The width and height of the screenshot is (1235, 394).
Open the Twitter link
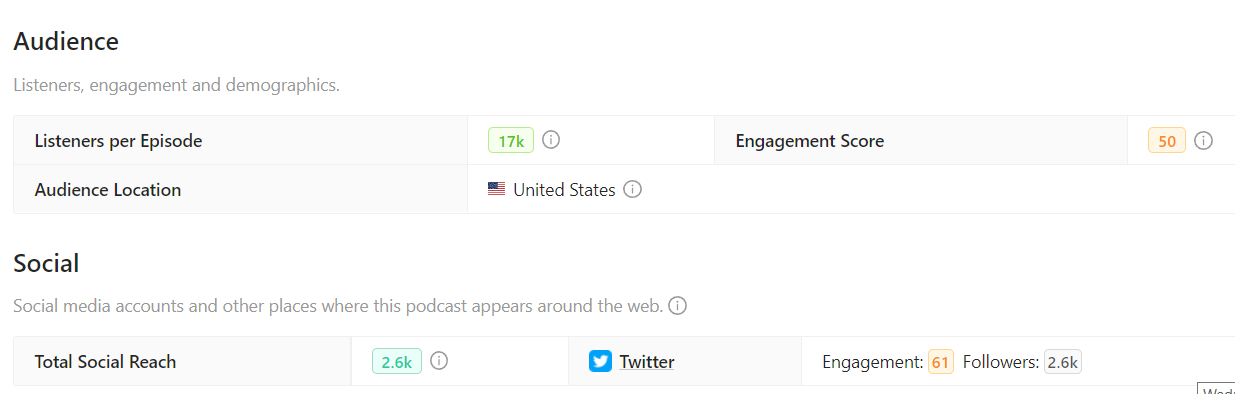(x=647, y=362)
